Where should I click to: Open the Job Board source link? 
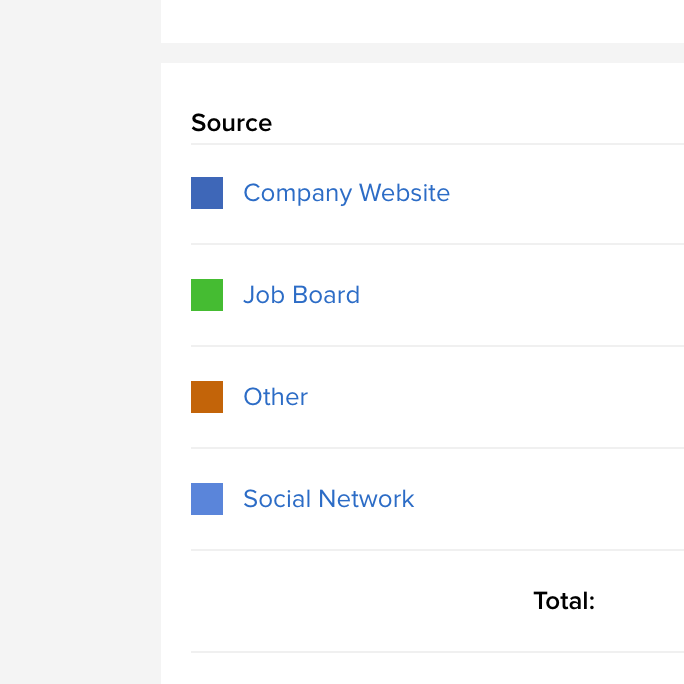pyautogui.click(x=301, y=295)
